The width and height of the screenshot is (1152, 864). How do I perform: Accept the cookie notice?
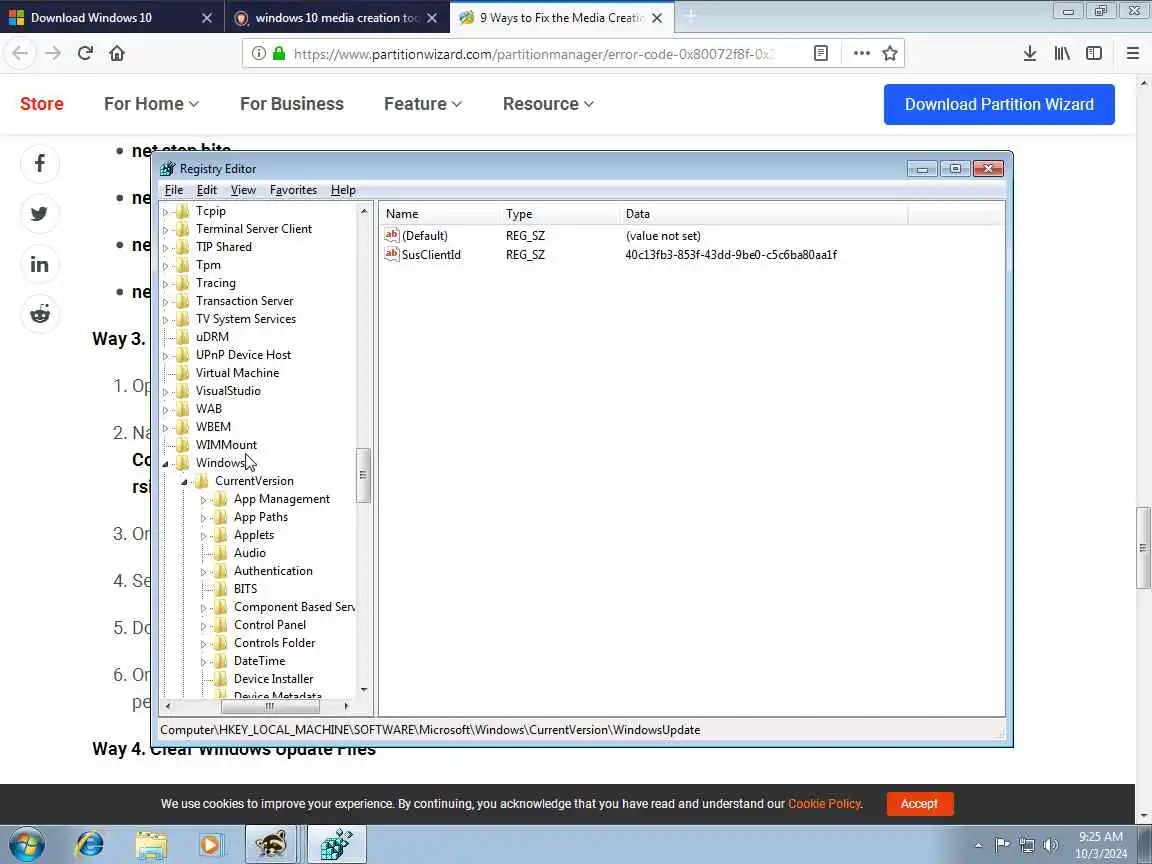(920, 804)
